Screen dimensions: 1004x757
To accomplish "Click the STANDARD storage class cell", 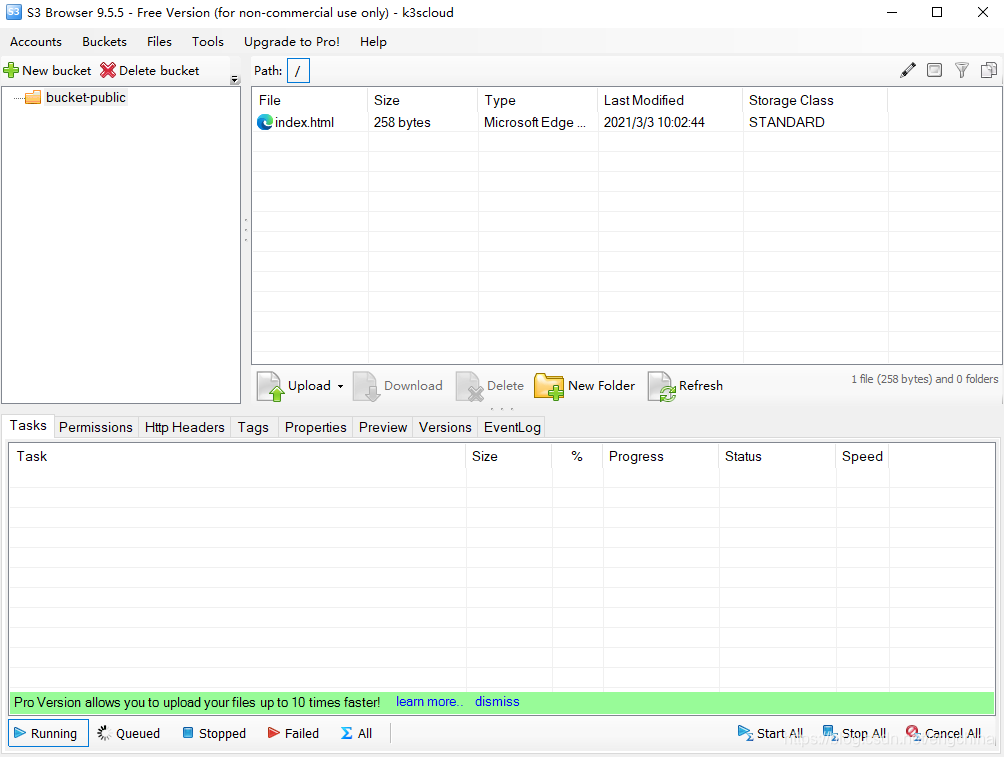I will [786, 122].
